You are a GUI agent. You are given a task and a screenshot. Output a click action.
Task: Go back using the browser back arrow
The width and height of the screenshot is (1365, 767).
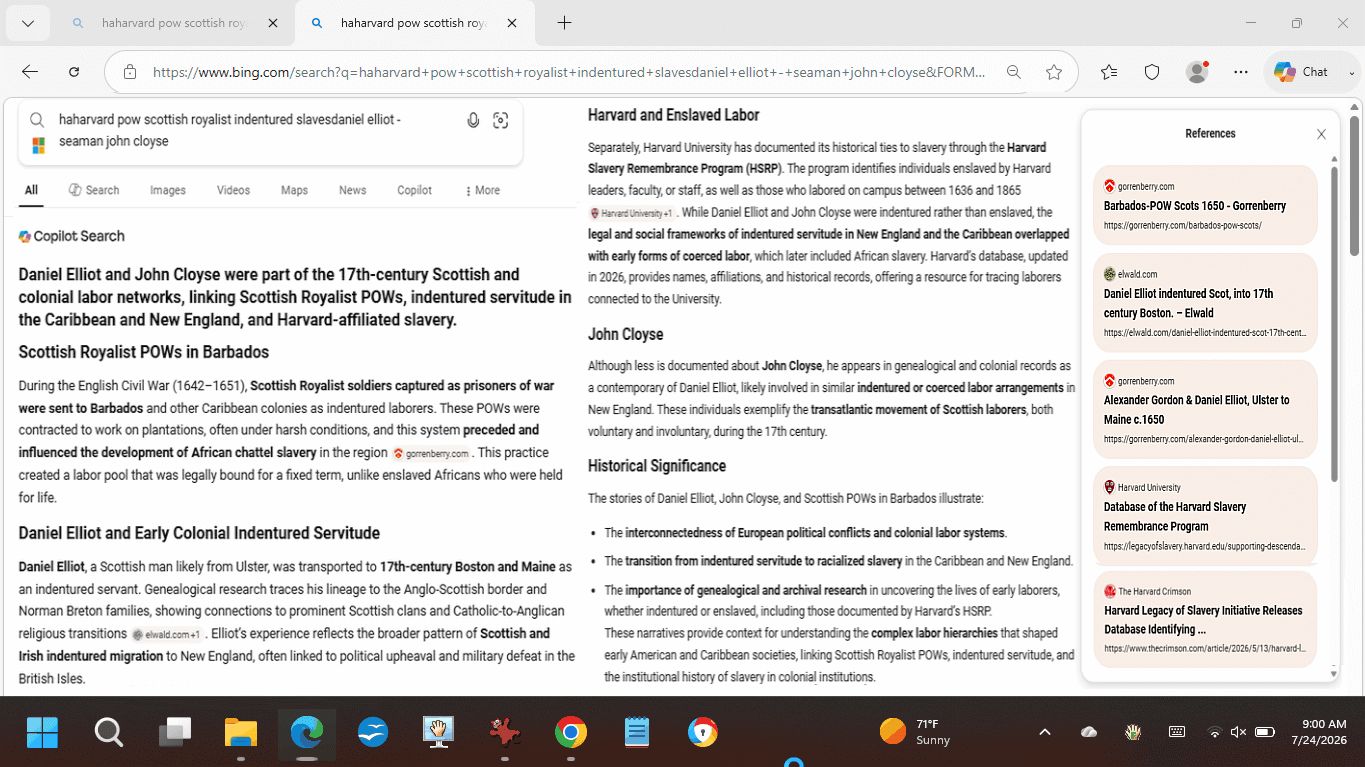tap(30, 72)
